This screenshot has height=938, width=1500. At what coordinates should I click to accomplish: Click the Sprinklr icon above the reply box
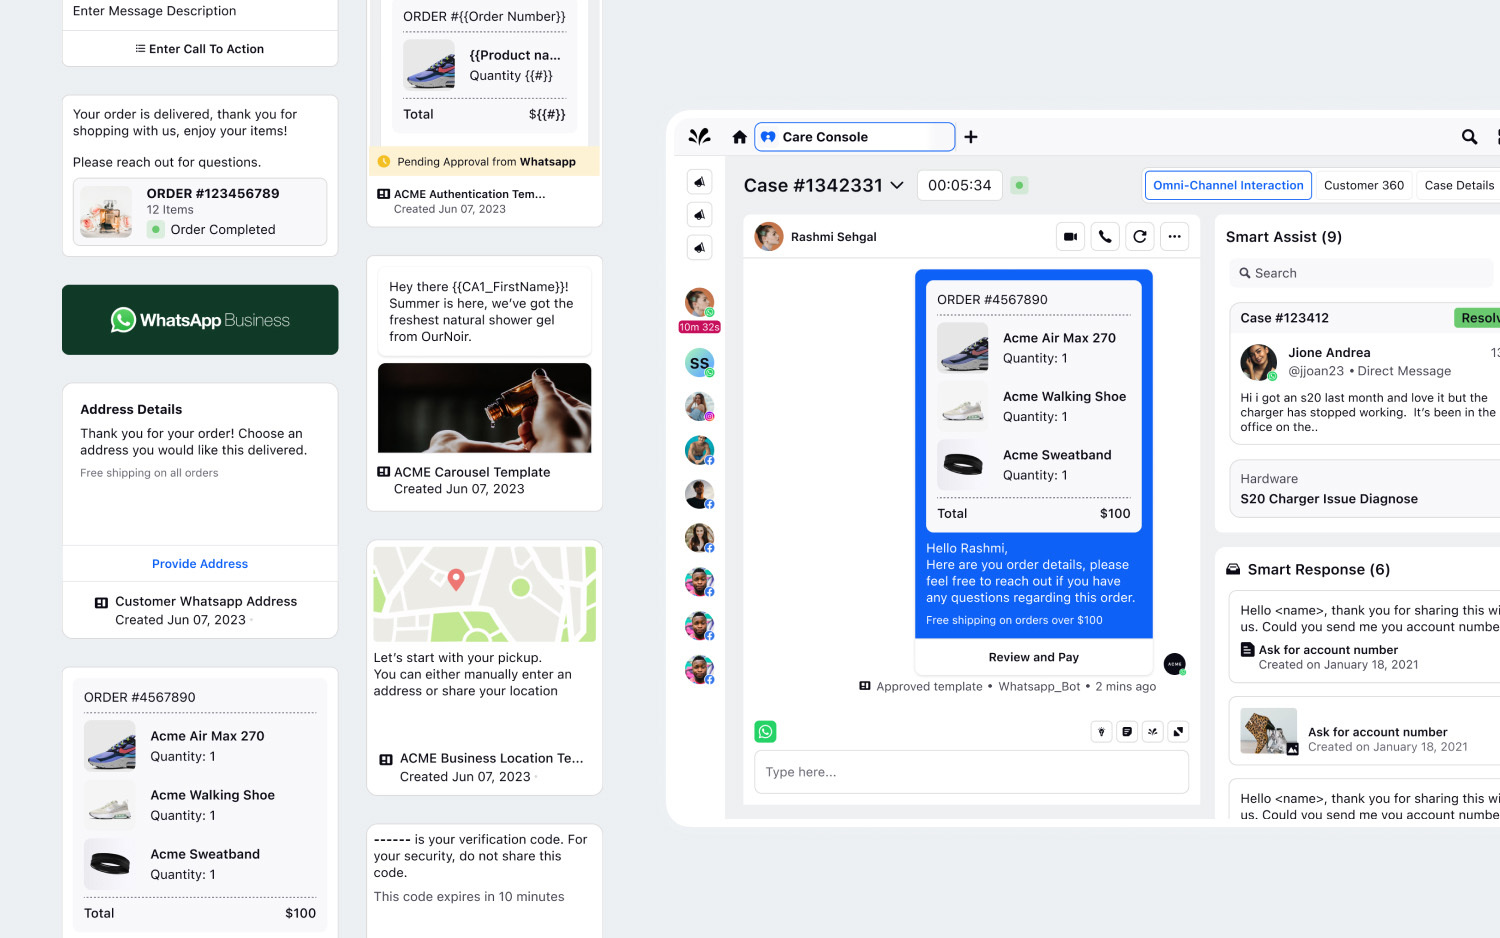1153,732
